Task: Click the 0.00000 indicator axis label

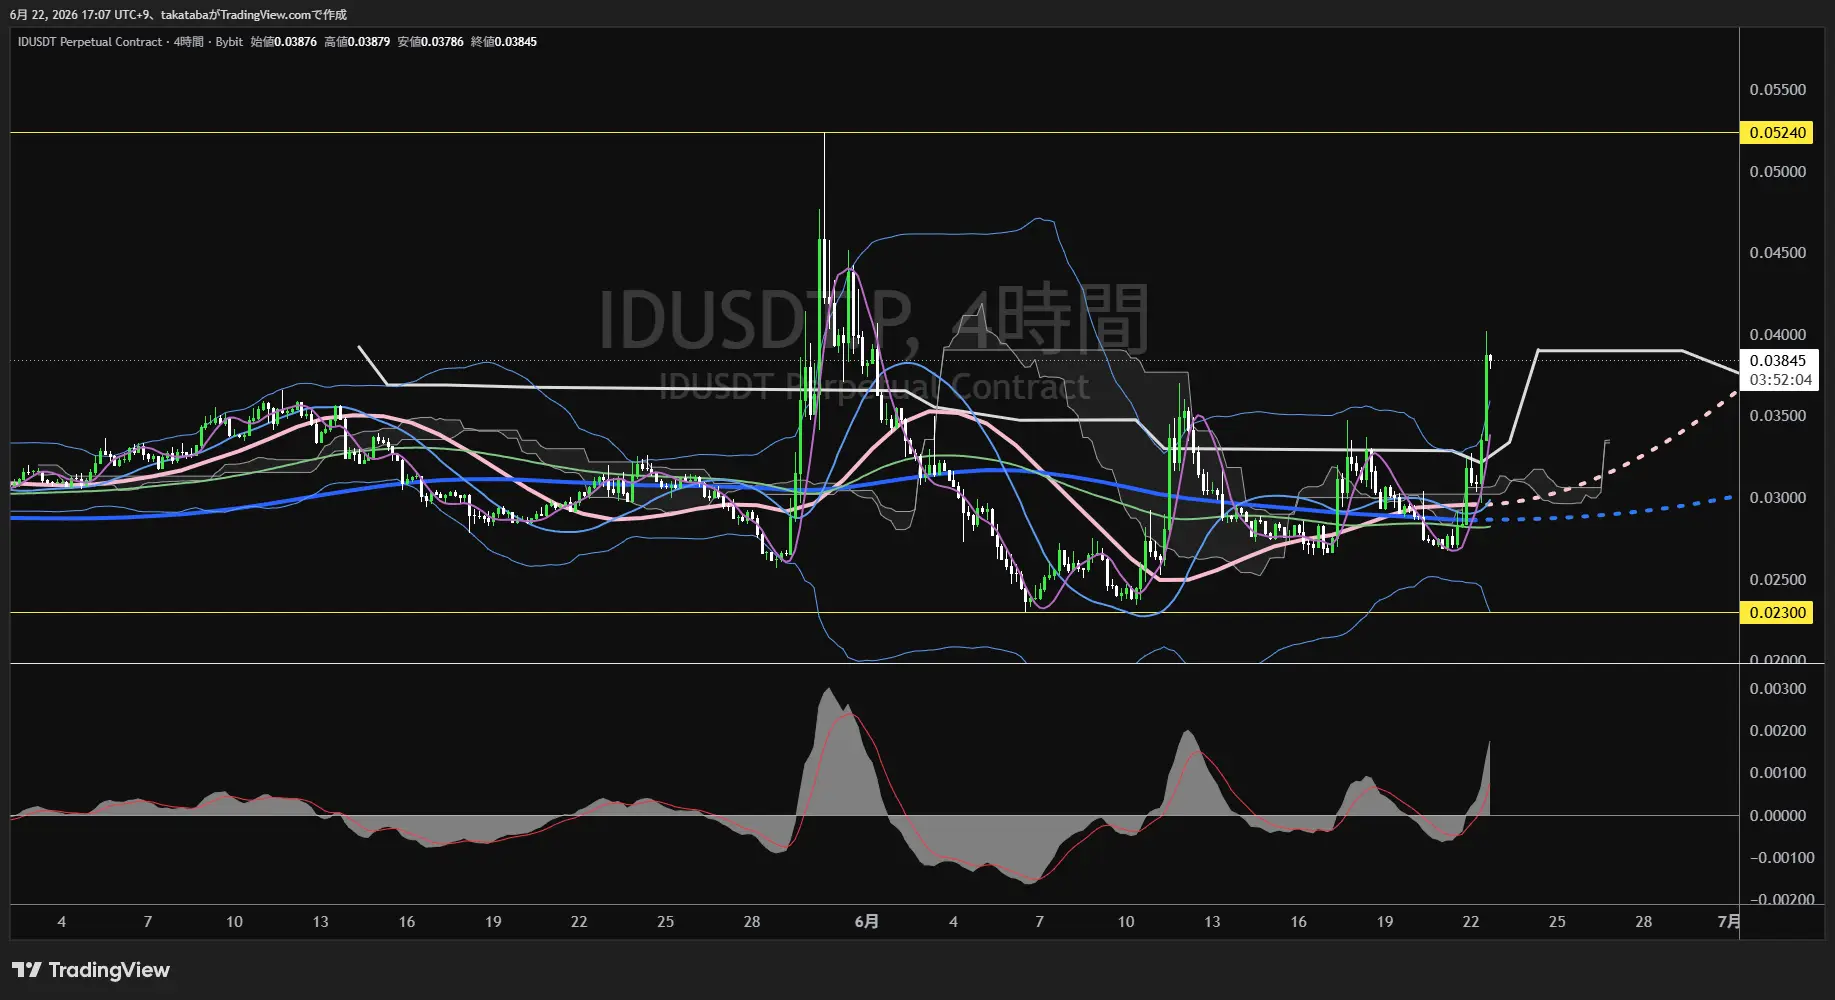Action: pyautogui.click(x=1777, y=816)
